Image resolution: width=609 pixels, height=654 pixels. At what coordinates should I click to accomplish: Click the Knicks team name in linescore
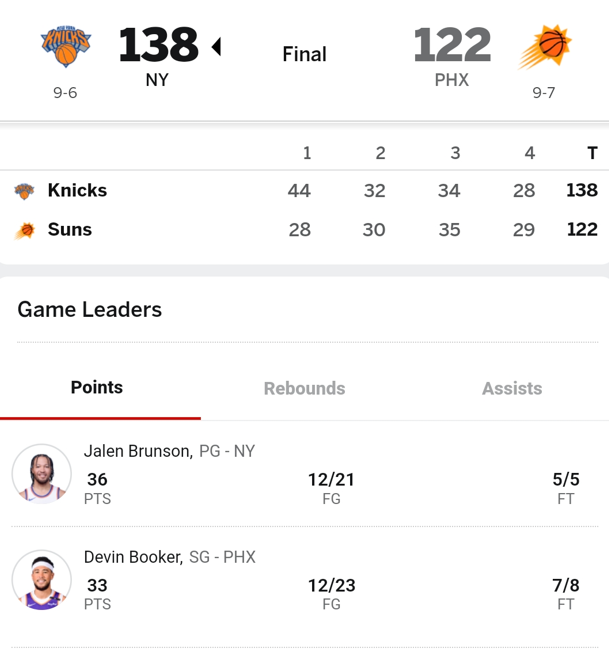pos(77,190)
